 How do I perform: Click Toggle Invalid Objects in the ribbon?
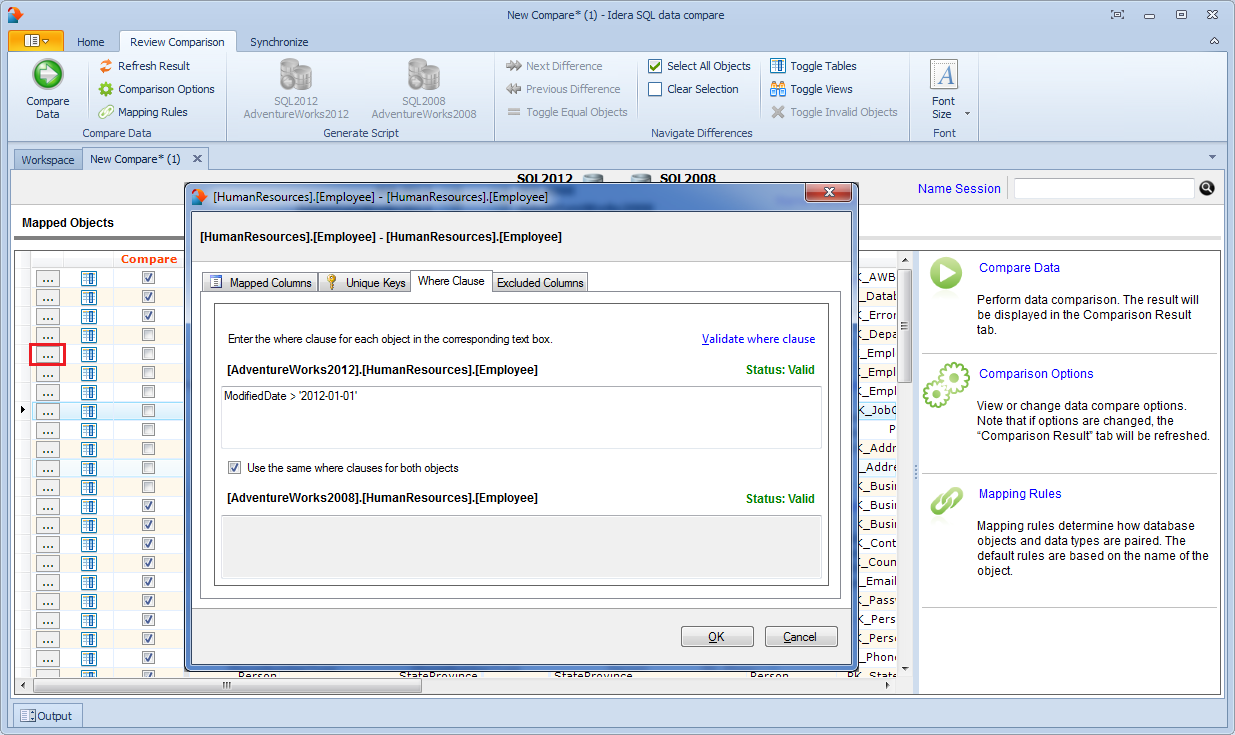[x=834, y=112]
